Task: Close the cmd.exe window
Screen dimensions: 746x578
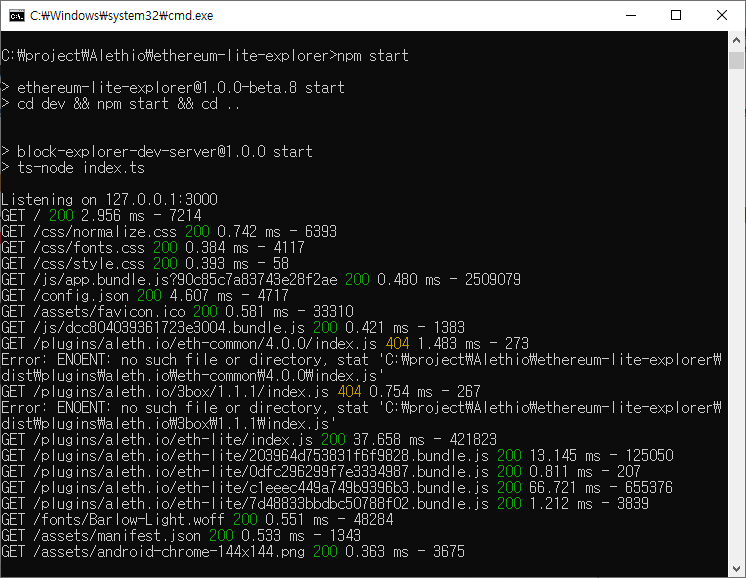Action: [x=721, y=16]
